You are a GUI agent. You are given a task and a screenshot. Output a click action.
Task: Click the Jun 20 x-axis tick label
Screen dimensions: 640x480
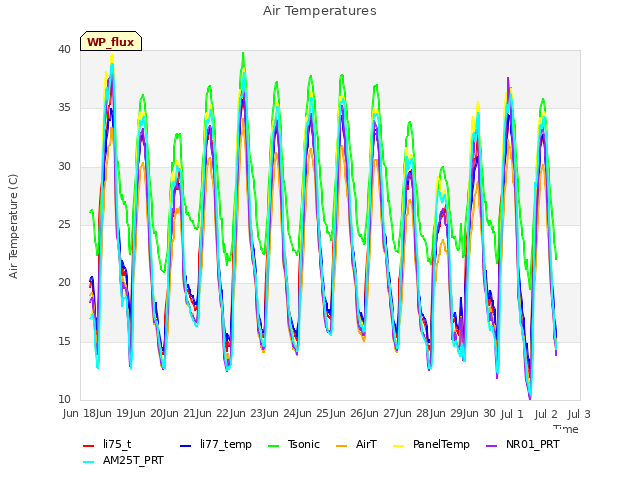tap(145, 413)
